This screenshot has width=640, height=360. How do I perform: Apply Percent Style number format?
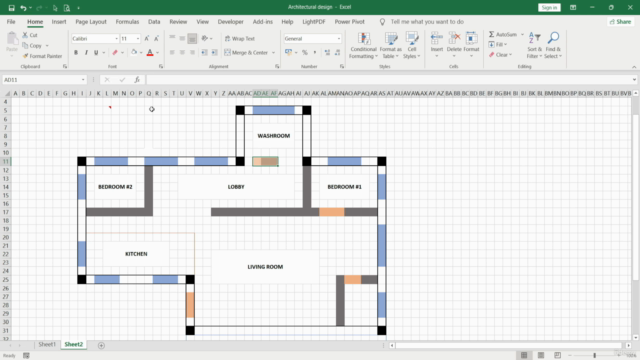pos(304,52)
